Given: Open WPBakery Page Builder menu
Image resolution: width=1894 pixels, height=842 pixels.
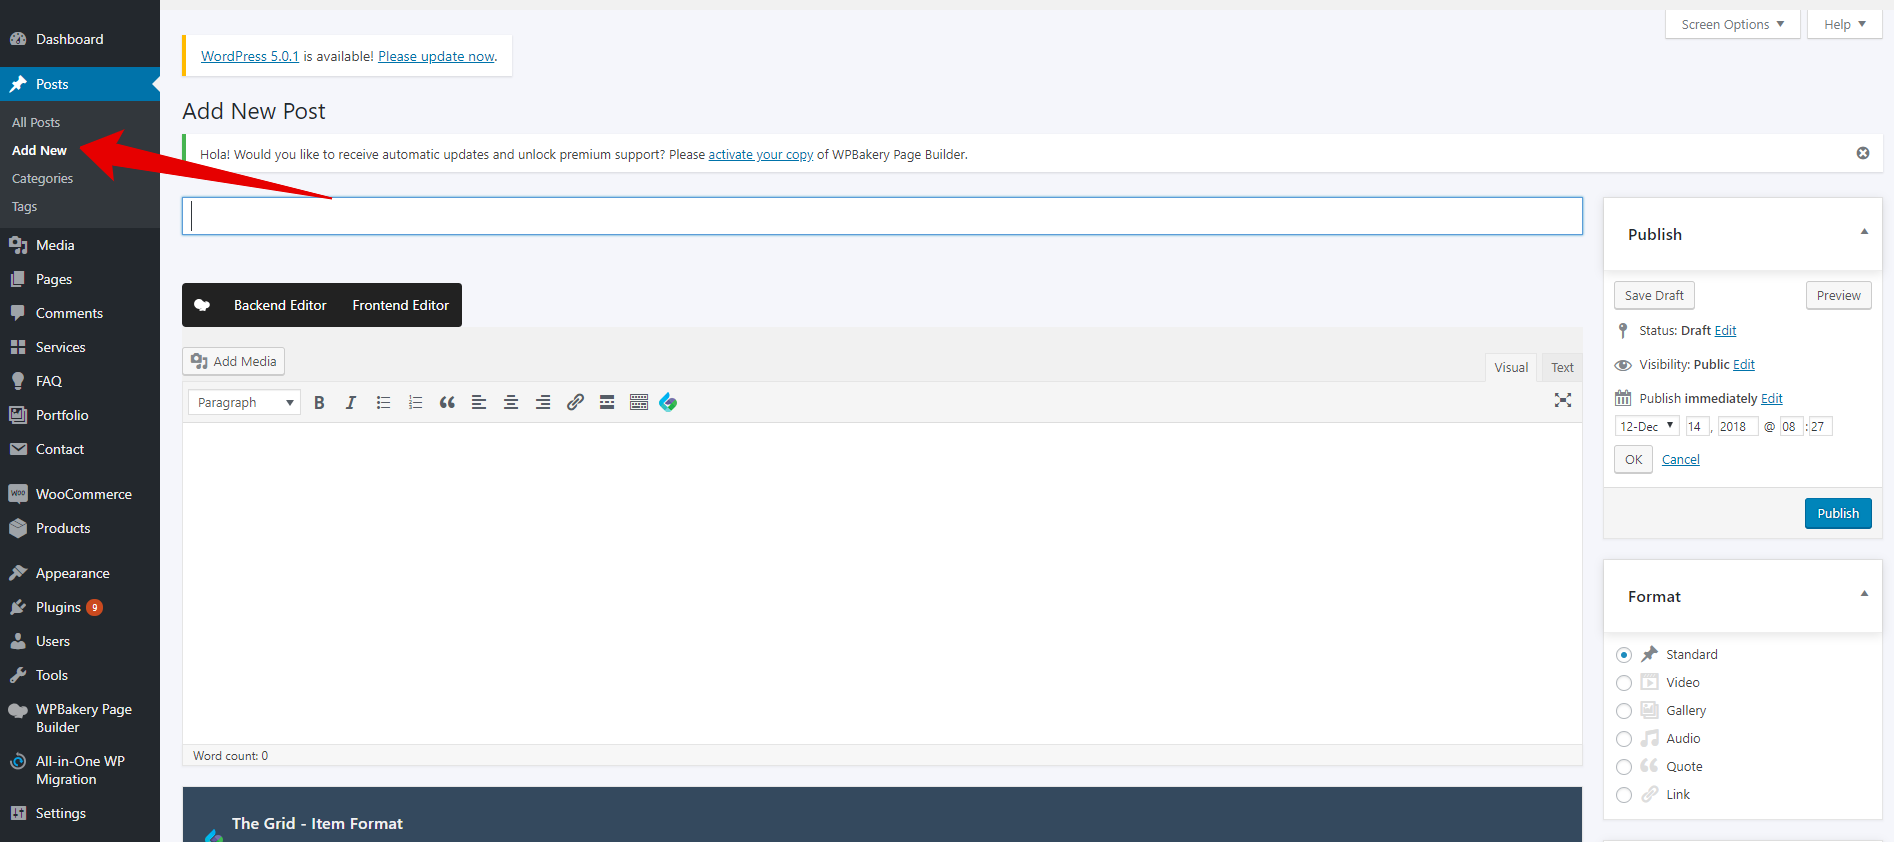Looking at the screenshot, I should pos(80,718).
